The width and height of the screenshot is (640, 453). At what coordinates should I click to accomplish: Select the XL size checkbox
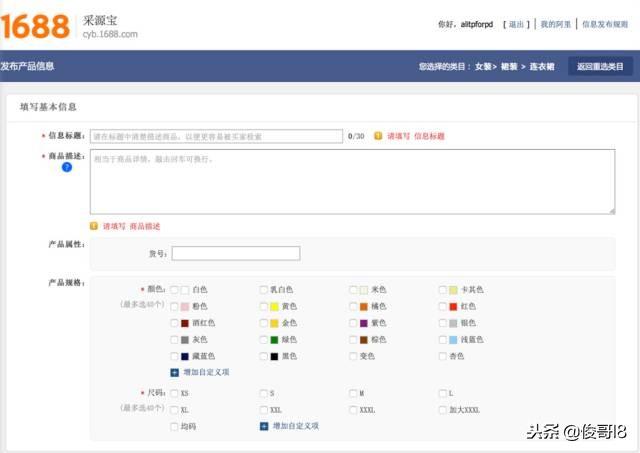[x=174, y=410]
